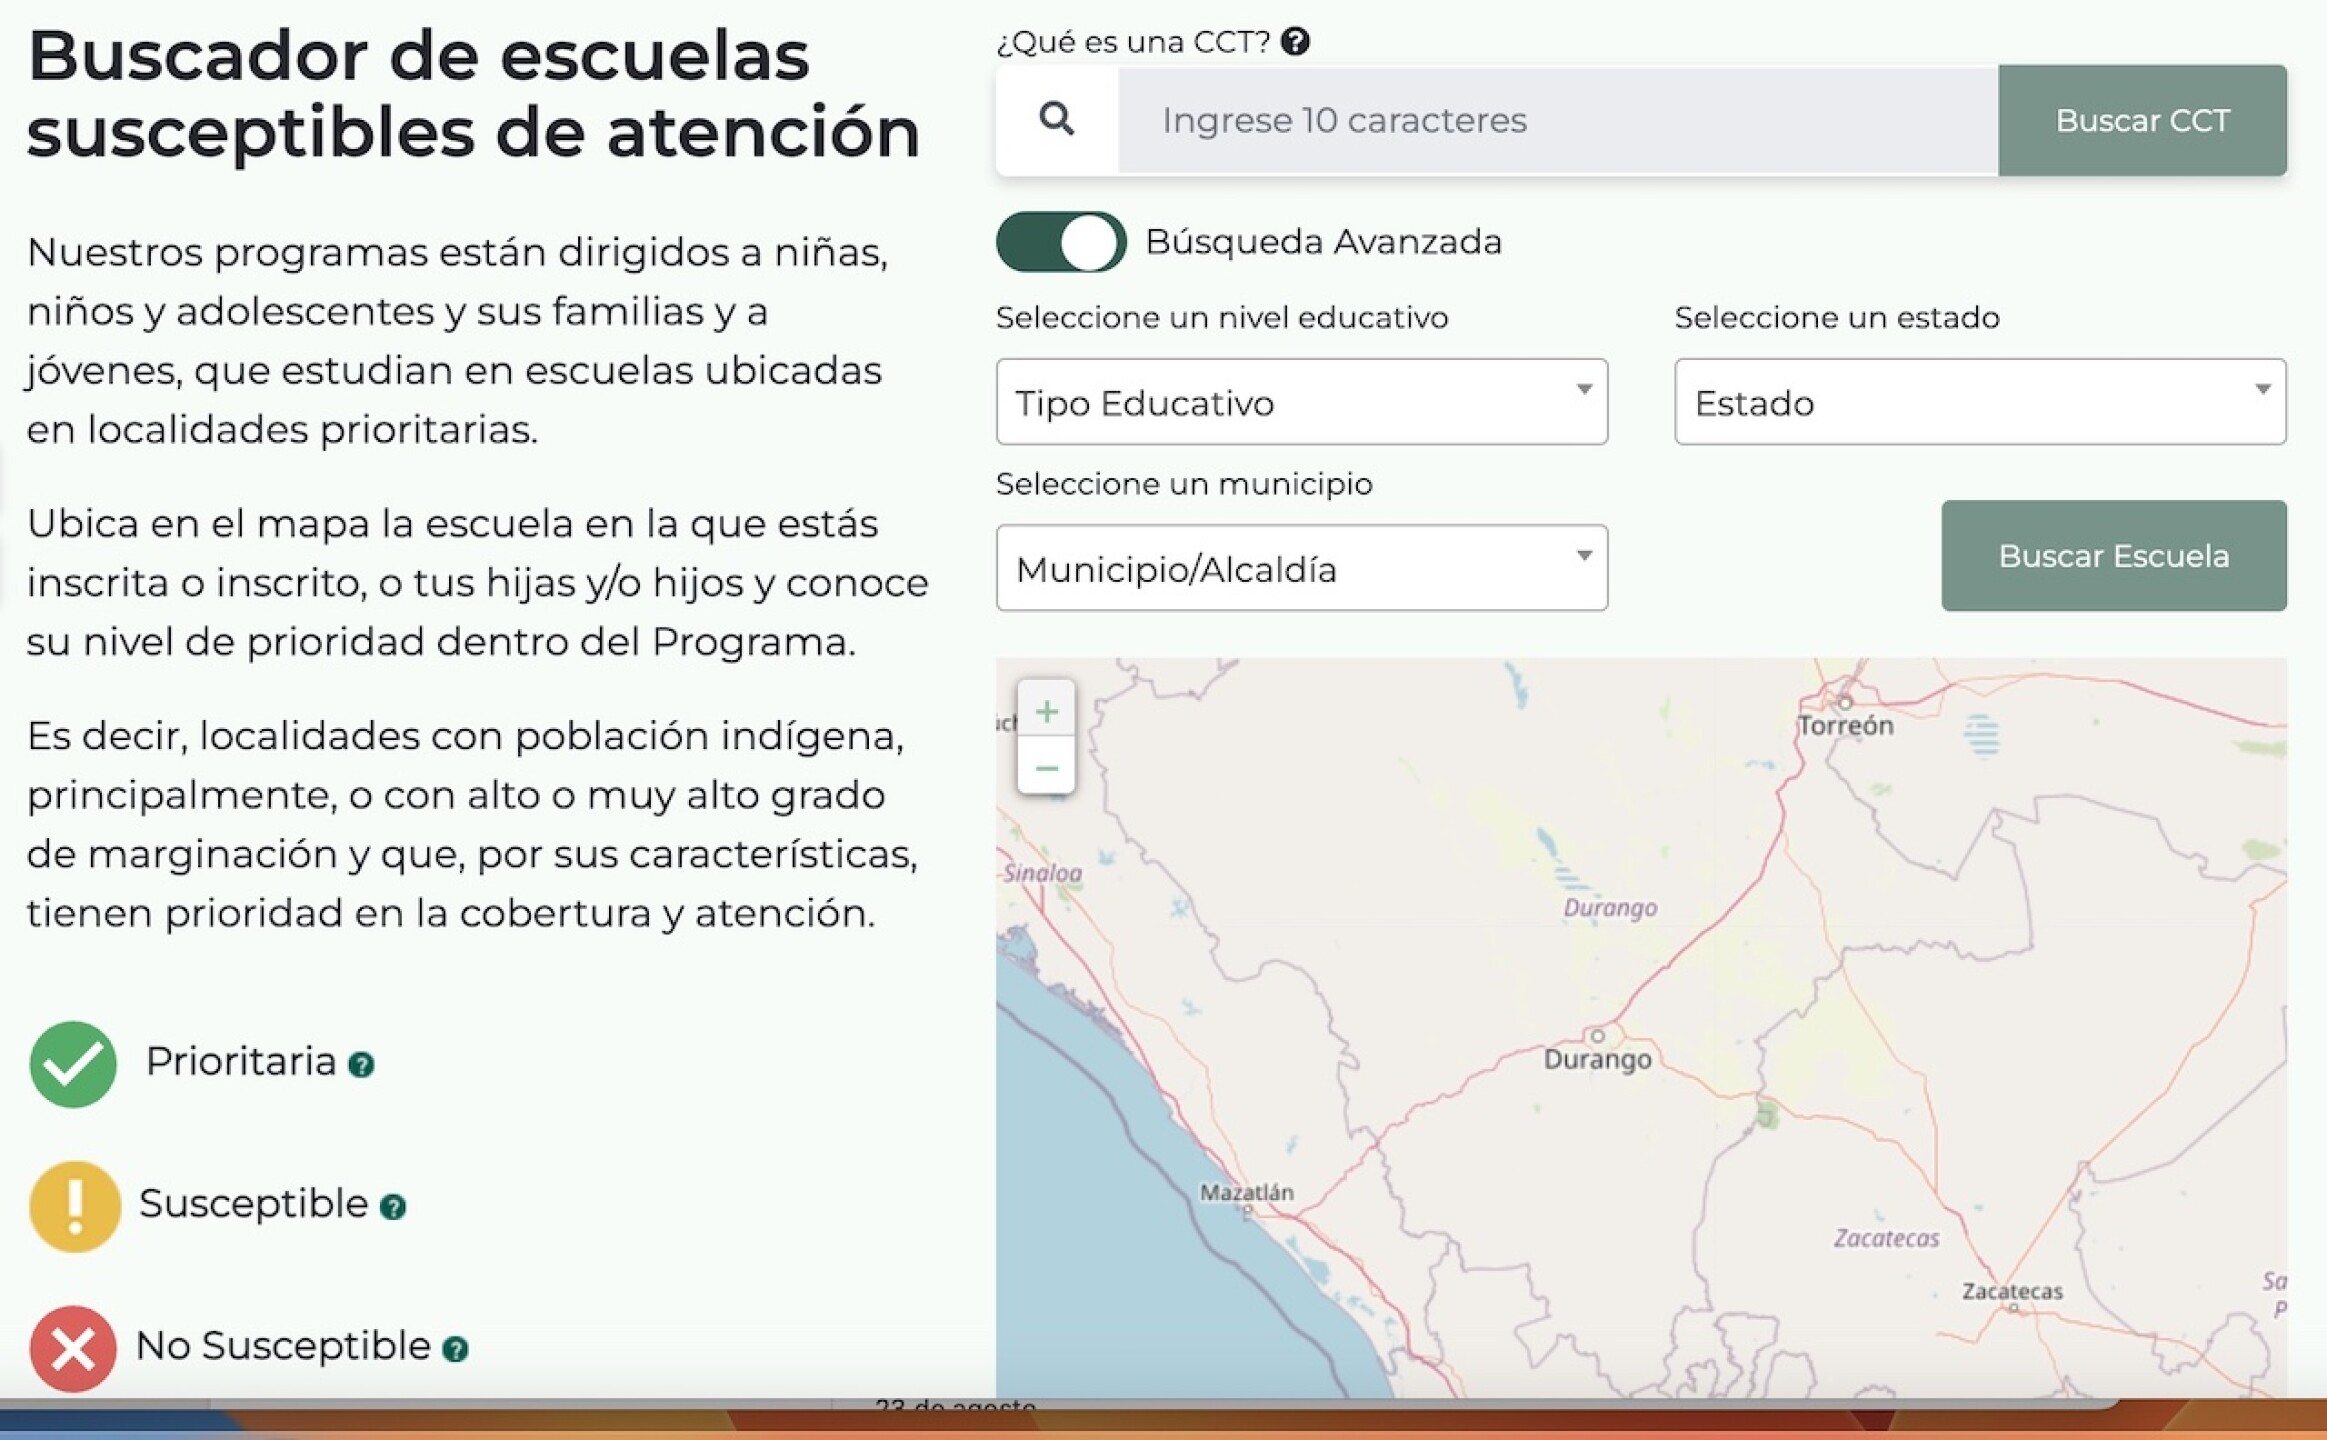Open the Estado dropdown
The image size is (2327, 1440).
[1979, 402]
